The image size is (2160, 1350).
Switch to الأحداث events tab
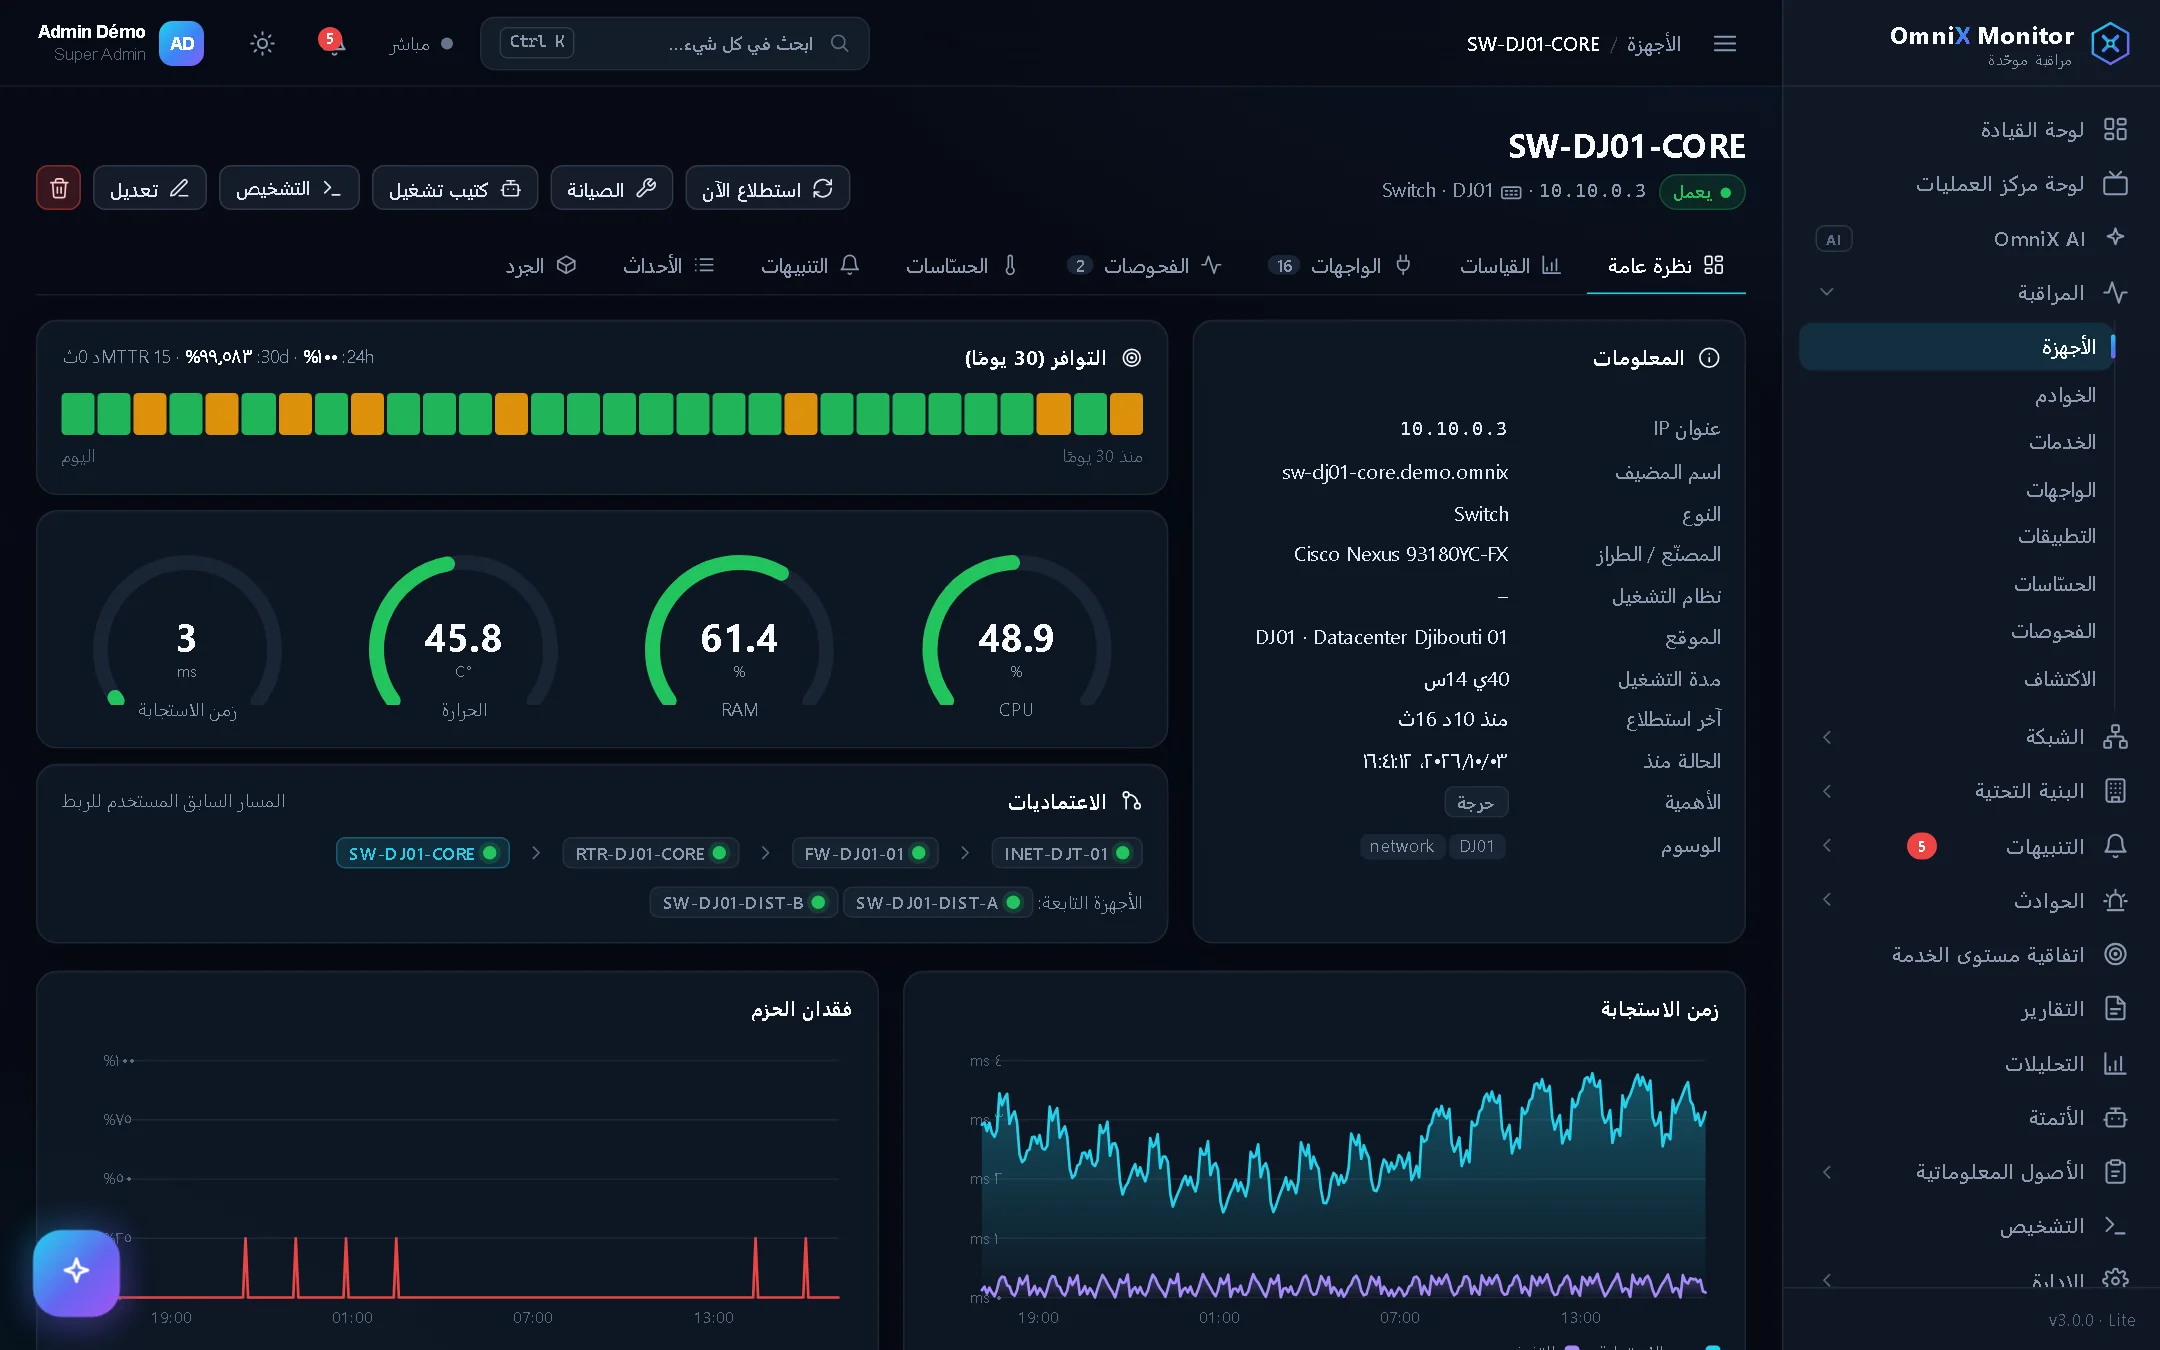click(x=668, y=265)
